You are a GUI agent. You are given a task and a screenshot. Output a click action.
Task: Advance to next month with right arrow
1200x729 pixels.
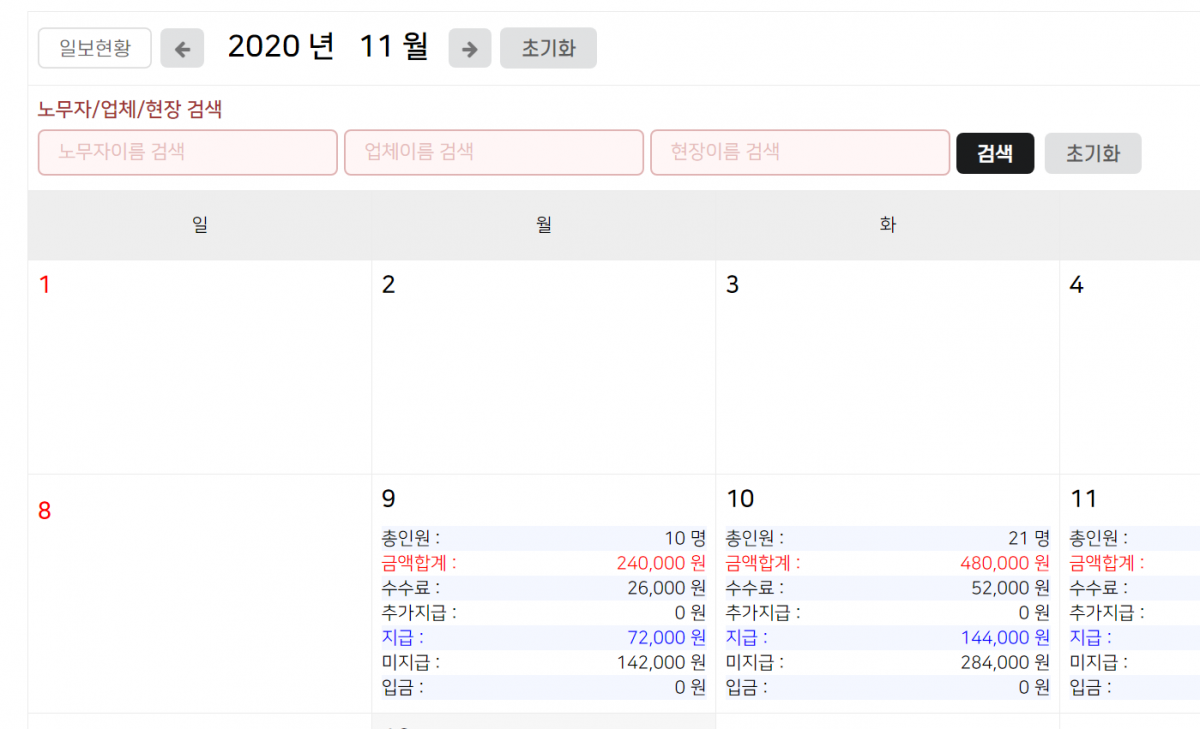coord(469,48)
